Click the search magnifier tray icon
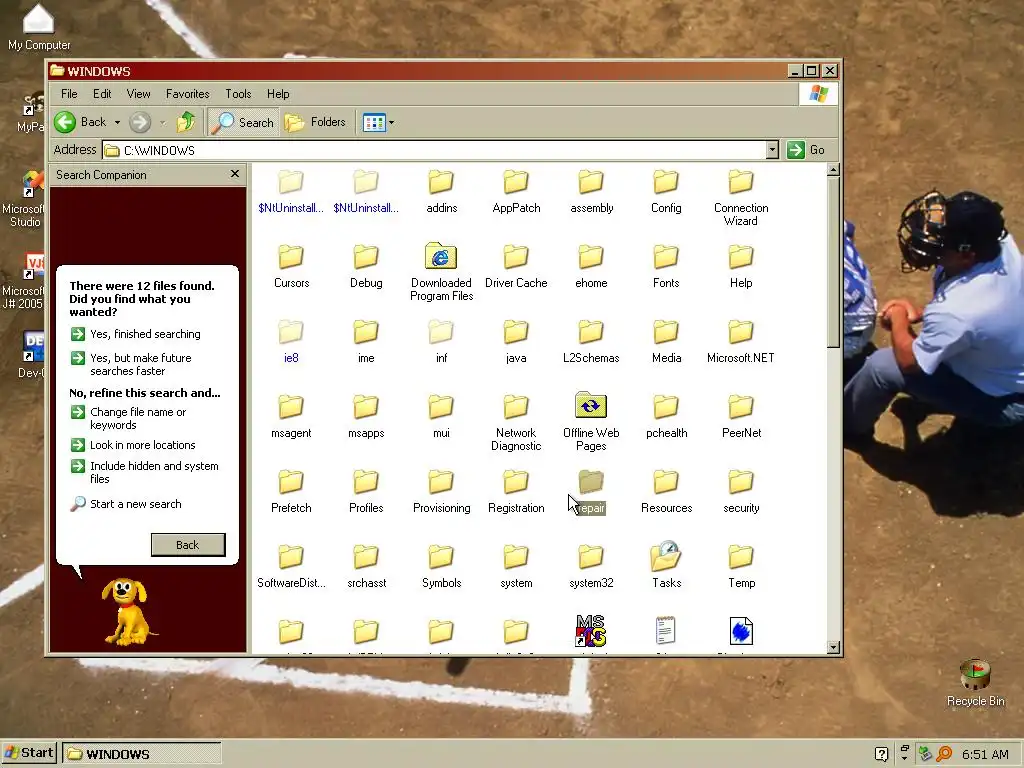The width and height of the screenshot is (1024, 768). (x=944, y=754)
